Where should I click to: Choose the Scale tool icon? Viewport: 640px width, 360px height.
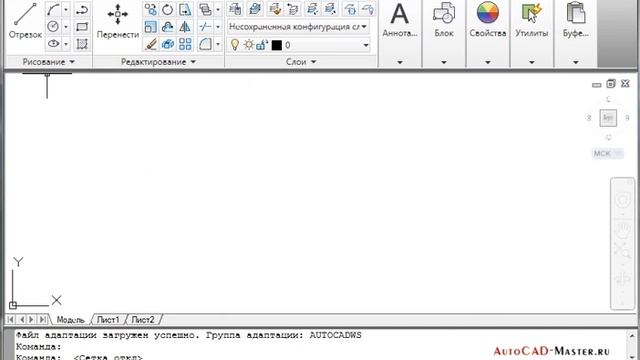(151, 27)
